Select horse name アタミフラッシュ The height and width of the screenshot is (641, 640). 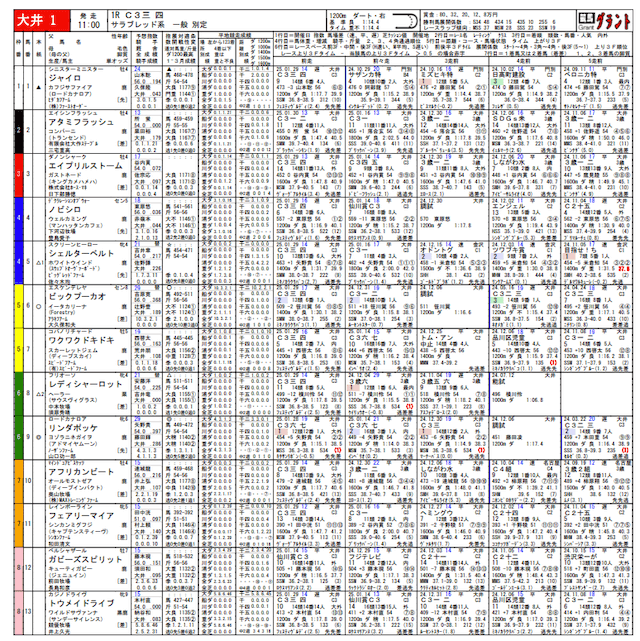[x=81, y=122]
